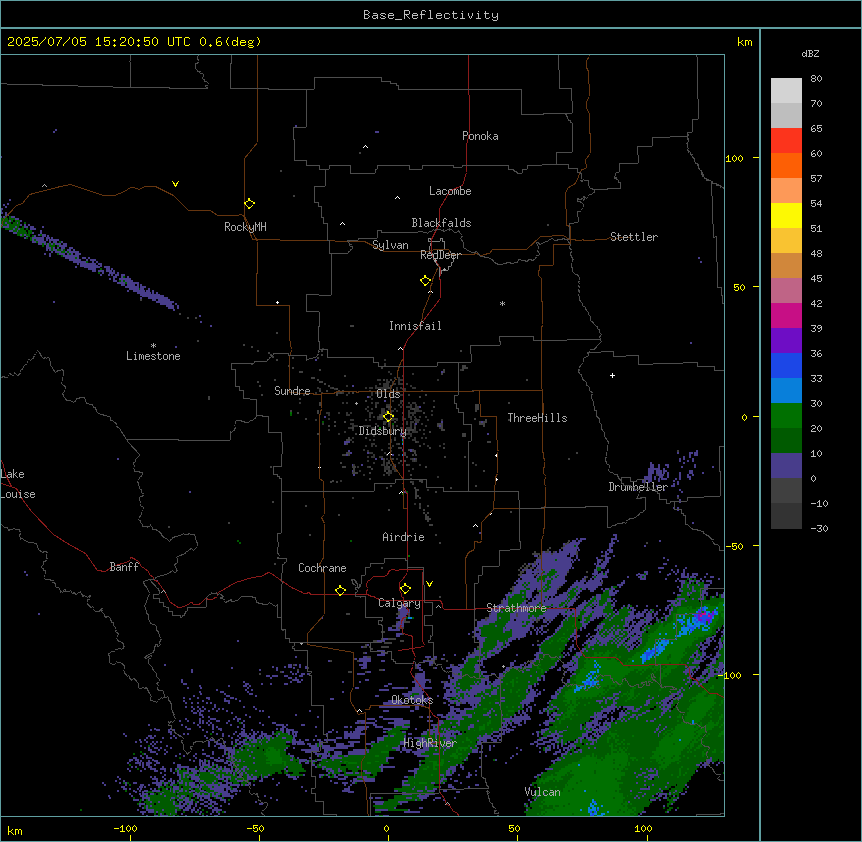Select the magenta 42 dBZ legend swatch
The image size is (862, 842).
click(x=786, y=315)
